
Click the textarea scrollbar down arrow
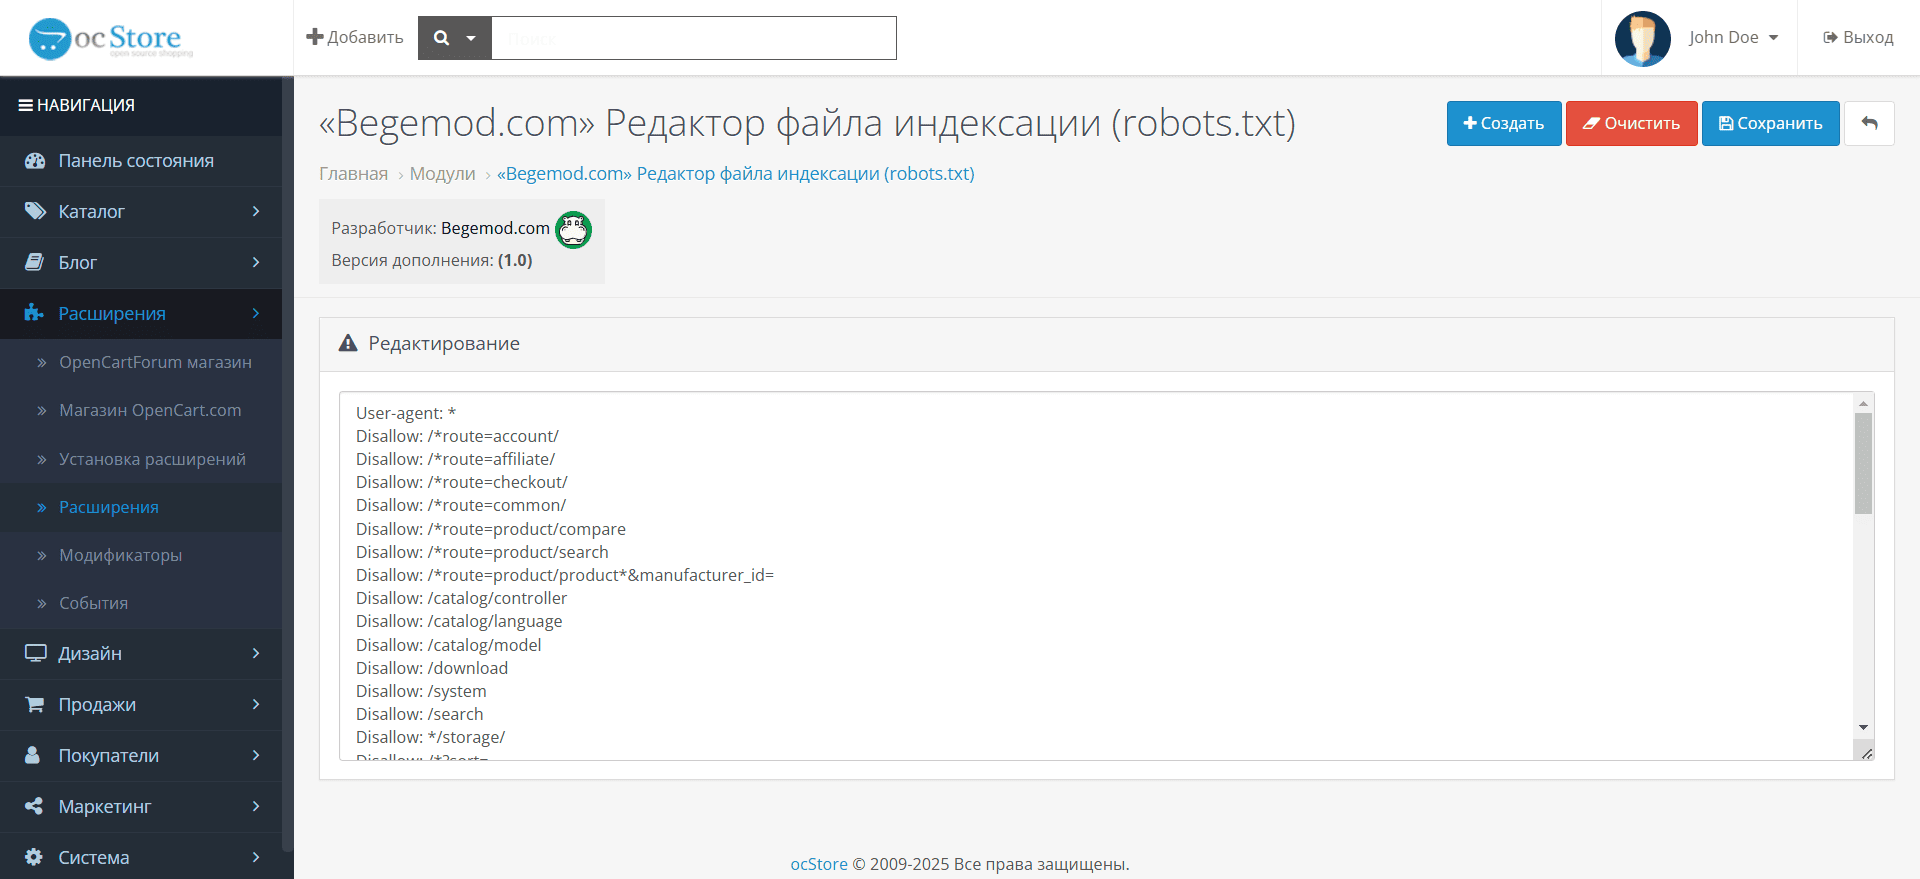(x=1863, y=728)
